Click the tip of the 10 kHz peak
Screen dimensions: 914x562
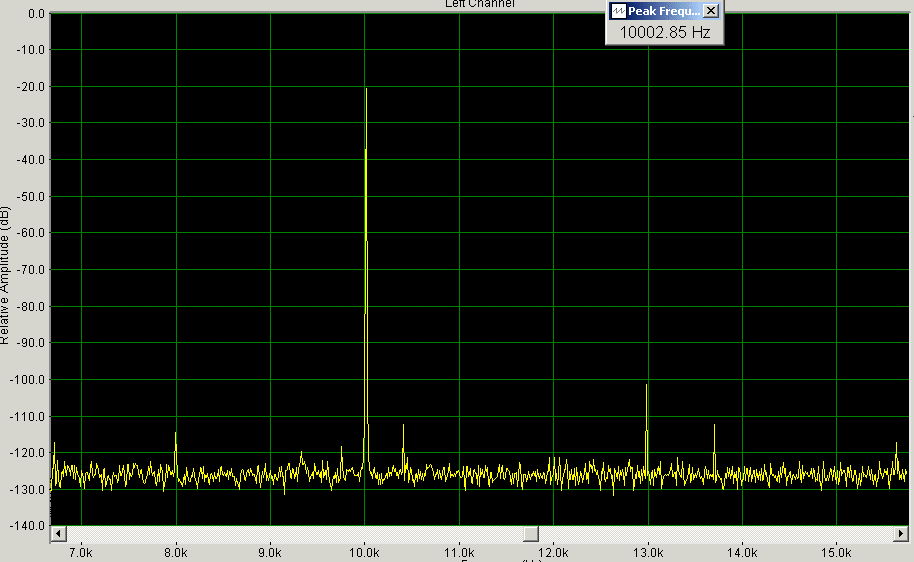(x=366, y=90)
